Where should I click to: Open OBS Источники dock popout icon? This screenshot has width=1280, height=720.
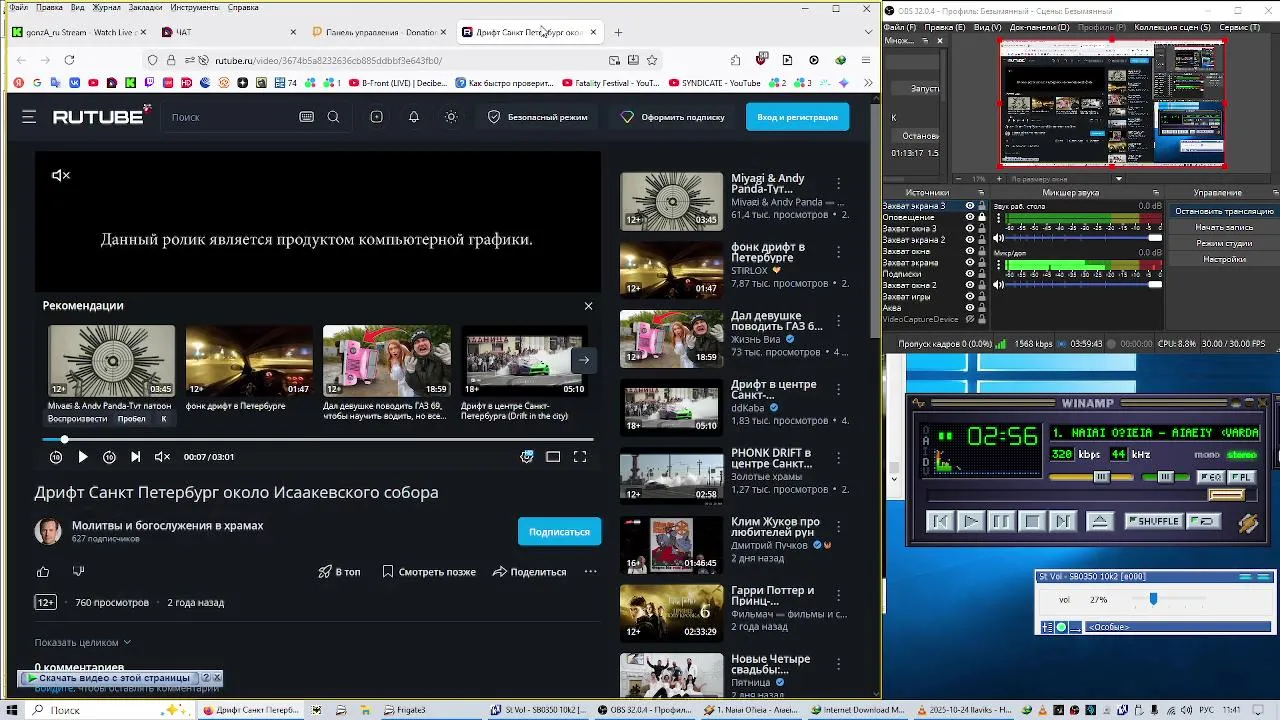(x=980, y=192)
